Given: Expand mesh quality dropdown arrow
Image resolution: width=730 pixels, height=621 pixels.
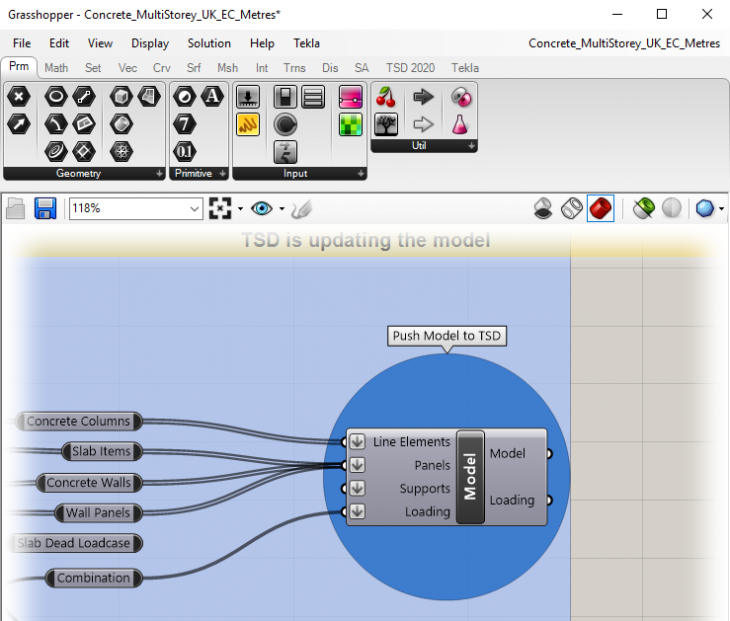Looking at the screenshot, I should pyautogui.click(x=721, y=209).
